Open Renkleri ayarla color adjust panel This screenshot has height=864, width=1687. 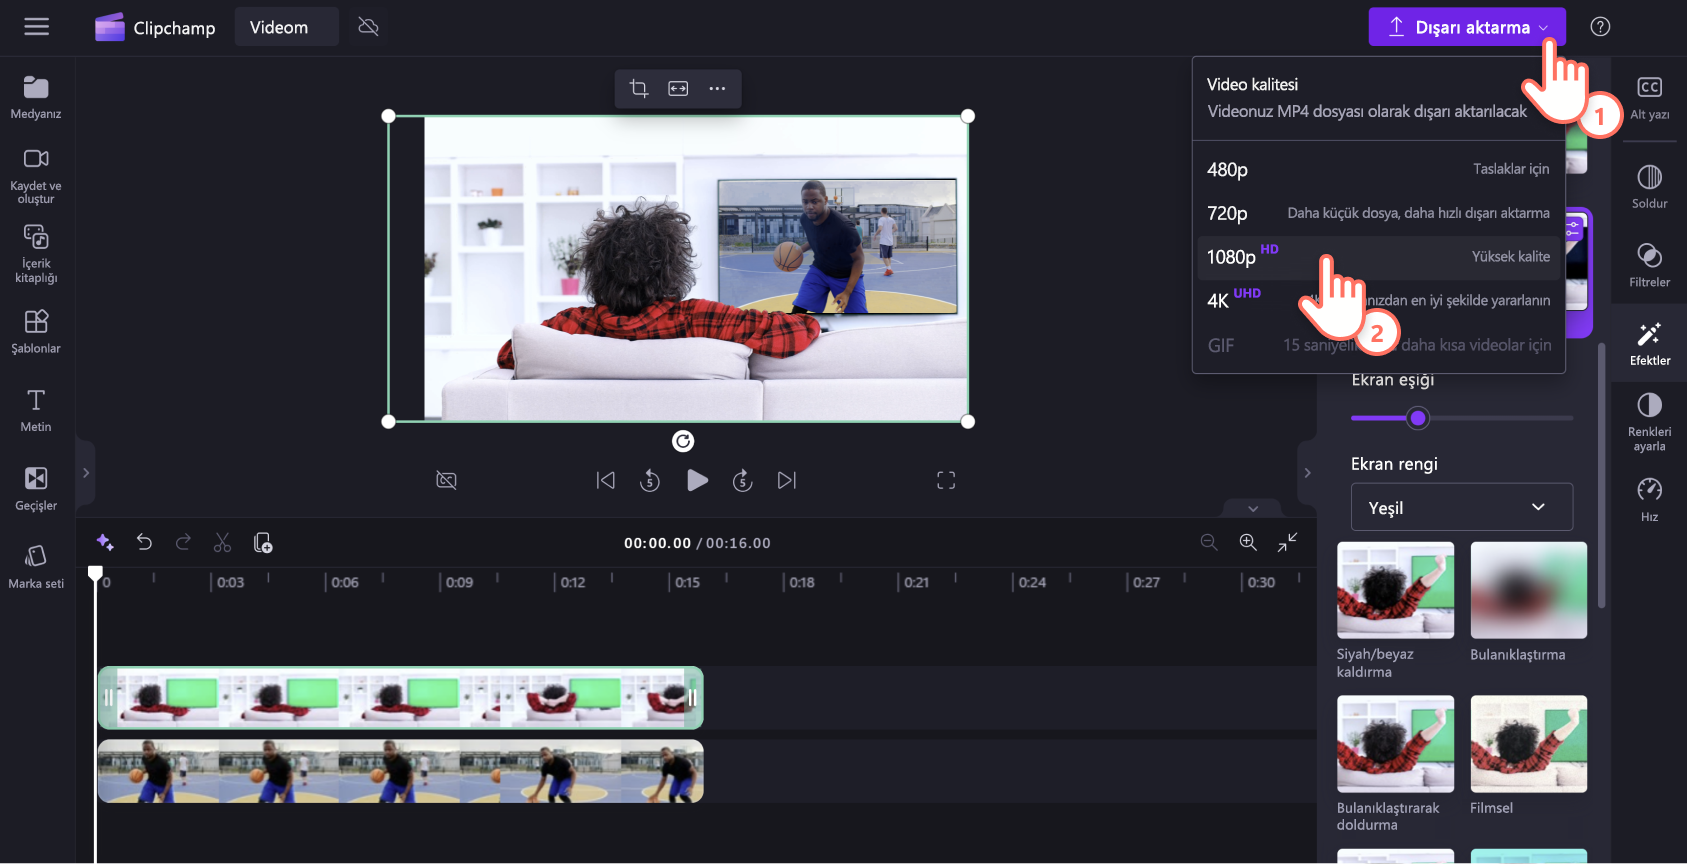tap(1649, 422)
